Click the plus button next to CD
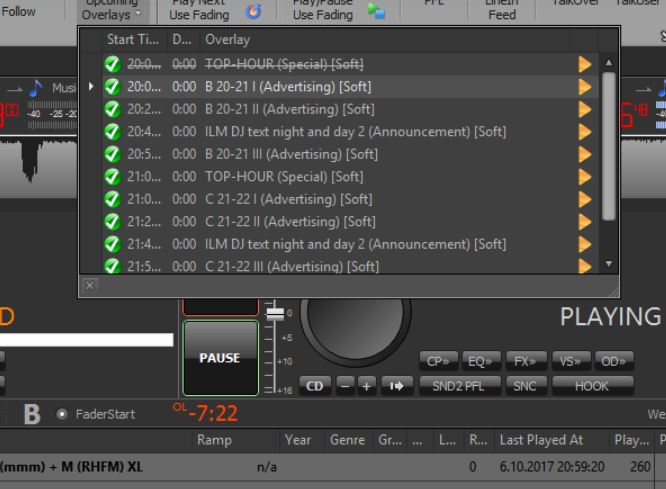Screen dimensions: 666x489 click(366, 385)
